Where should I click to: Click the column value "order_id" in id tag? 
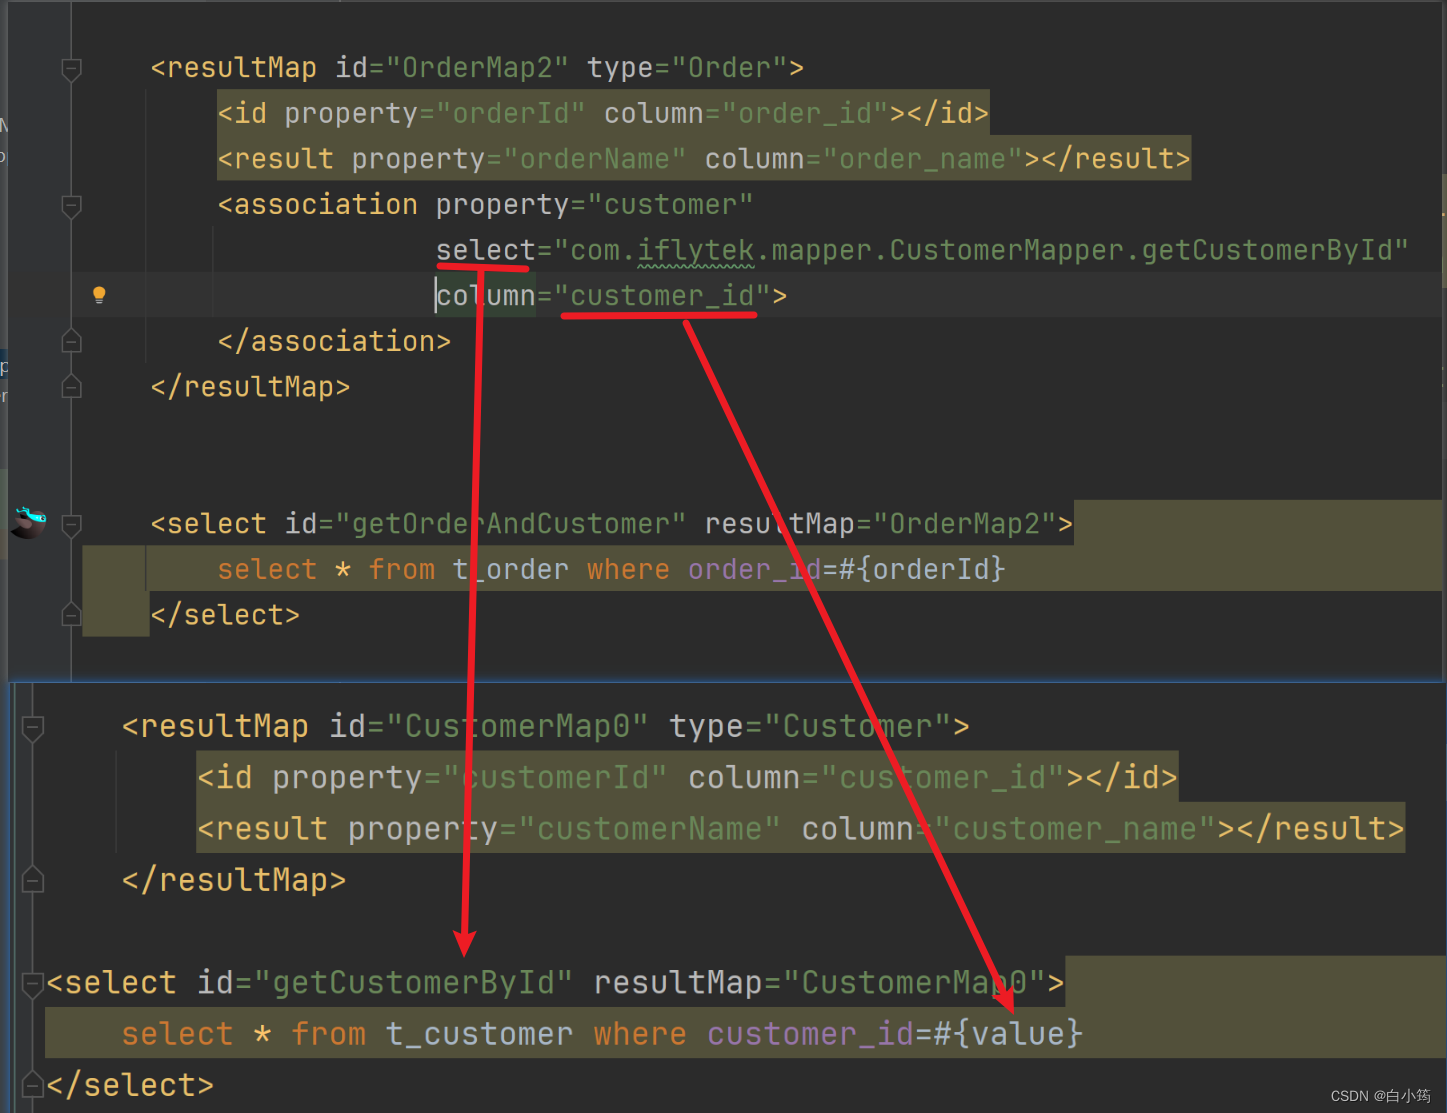(805, 113)
